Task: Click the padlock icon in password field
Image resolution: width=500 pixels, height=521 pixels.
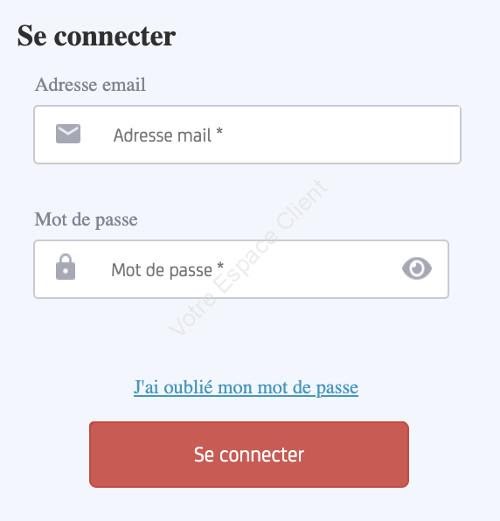Action: pyautogui.click(x=65, y=267)
